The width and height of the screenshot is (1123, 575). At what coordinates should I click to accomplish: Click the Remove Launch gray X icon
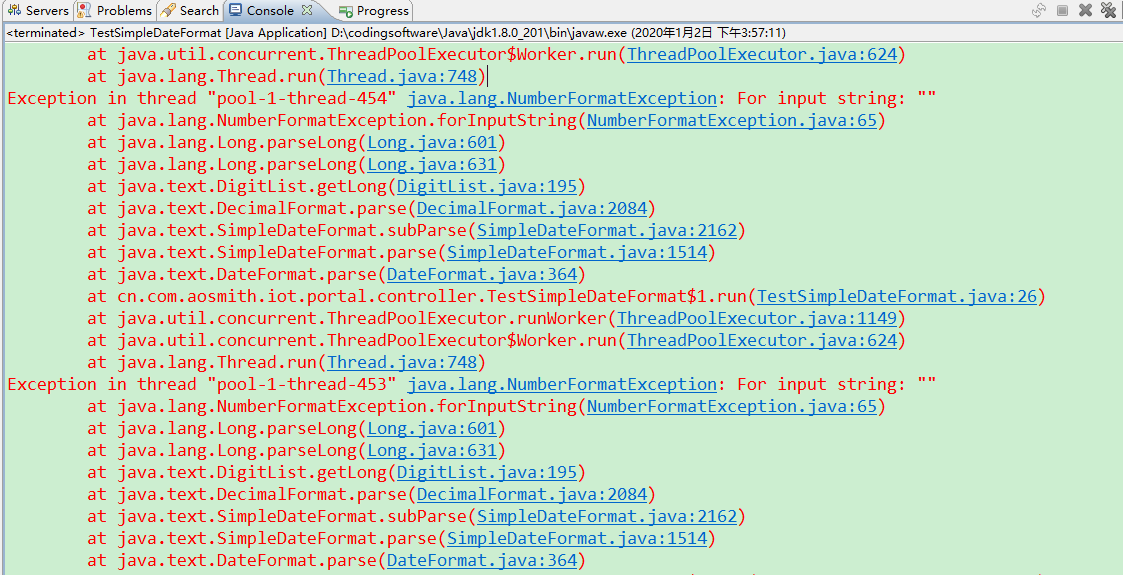1086,10
